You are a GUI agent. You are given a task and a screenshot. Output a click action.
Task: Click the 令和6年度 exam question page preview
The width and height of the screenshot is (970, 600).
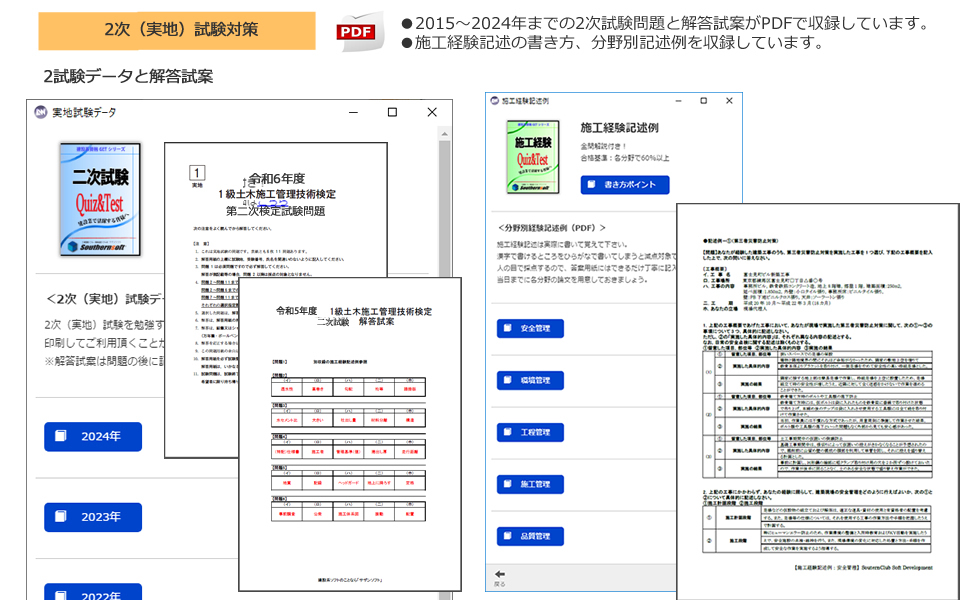(275, 210)
